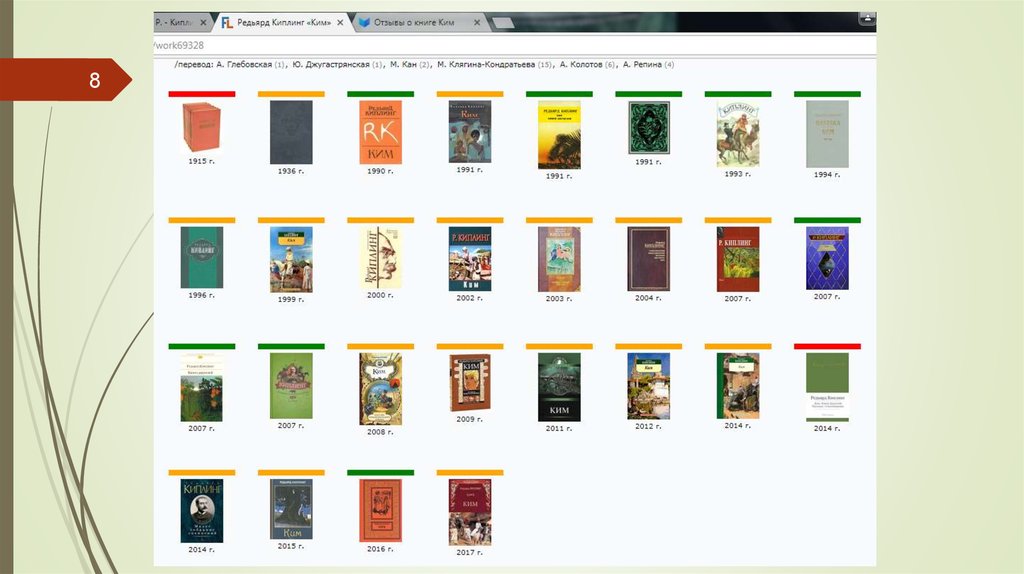Viewport: 1024px width, 574px height.
Task: Close the 'Редьярд Киплинг «Ким»' tab
Action: pos(340,22)
